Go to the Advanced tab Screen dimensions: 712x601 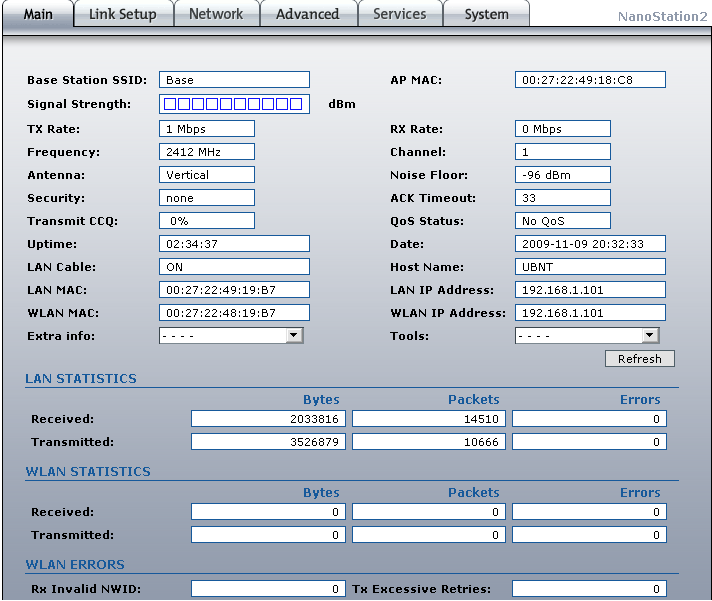click(x=307, y=14)
